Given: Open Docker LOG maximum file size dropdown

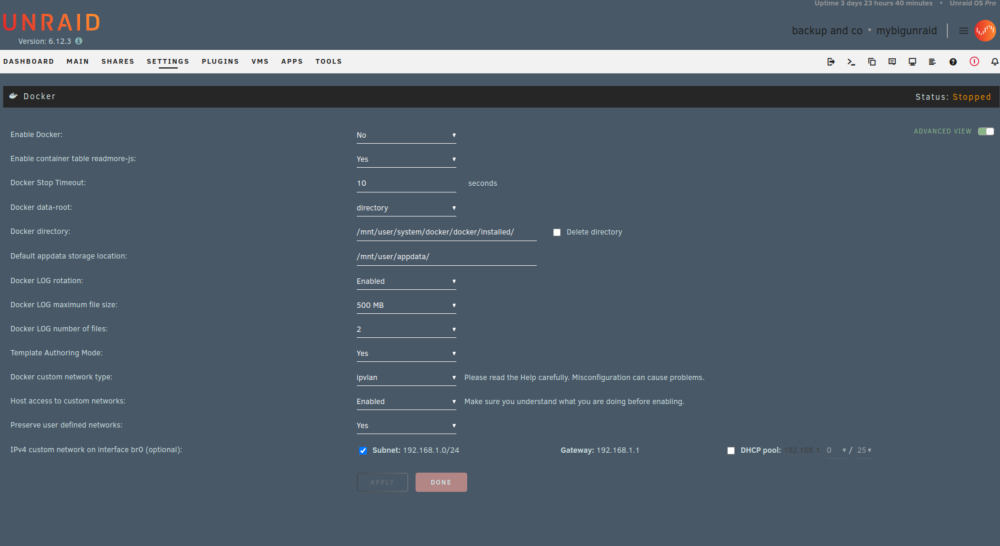Looking at the screenshot, I should (406, 306).
